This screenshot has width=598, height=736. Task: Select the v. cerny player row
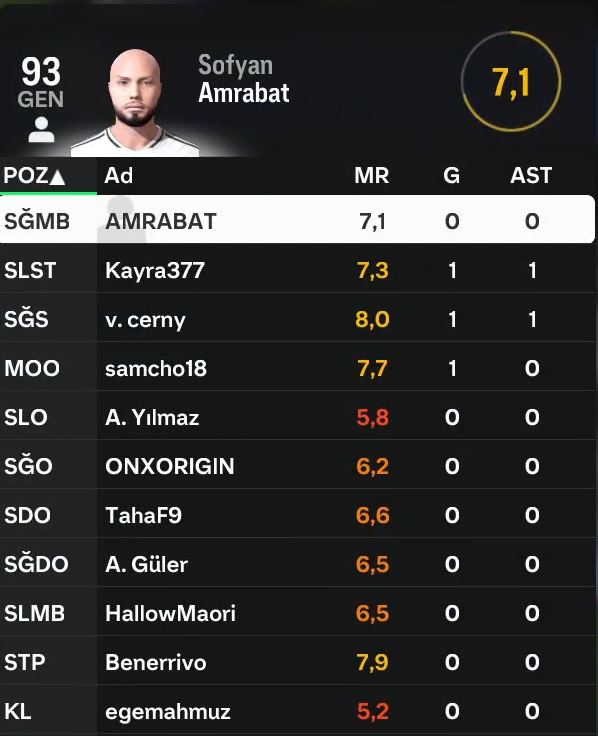tap(298, 319)
